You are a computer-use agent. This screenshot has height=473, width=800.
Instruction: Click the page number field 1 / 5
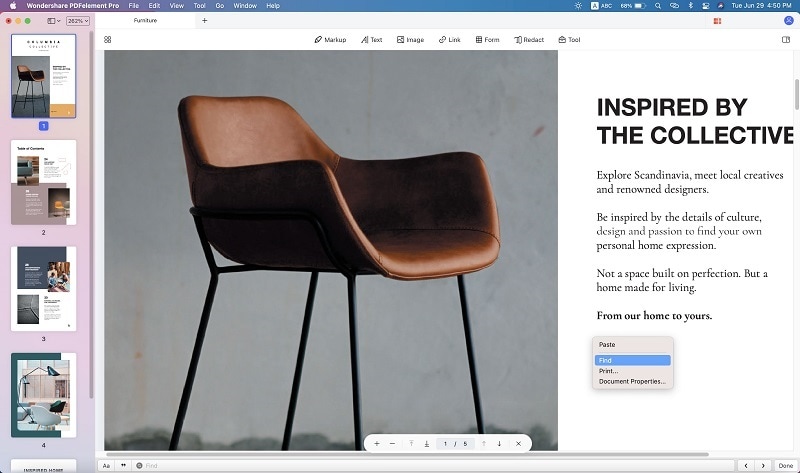455,443
